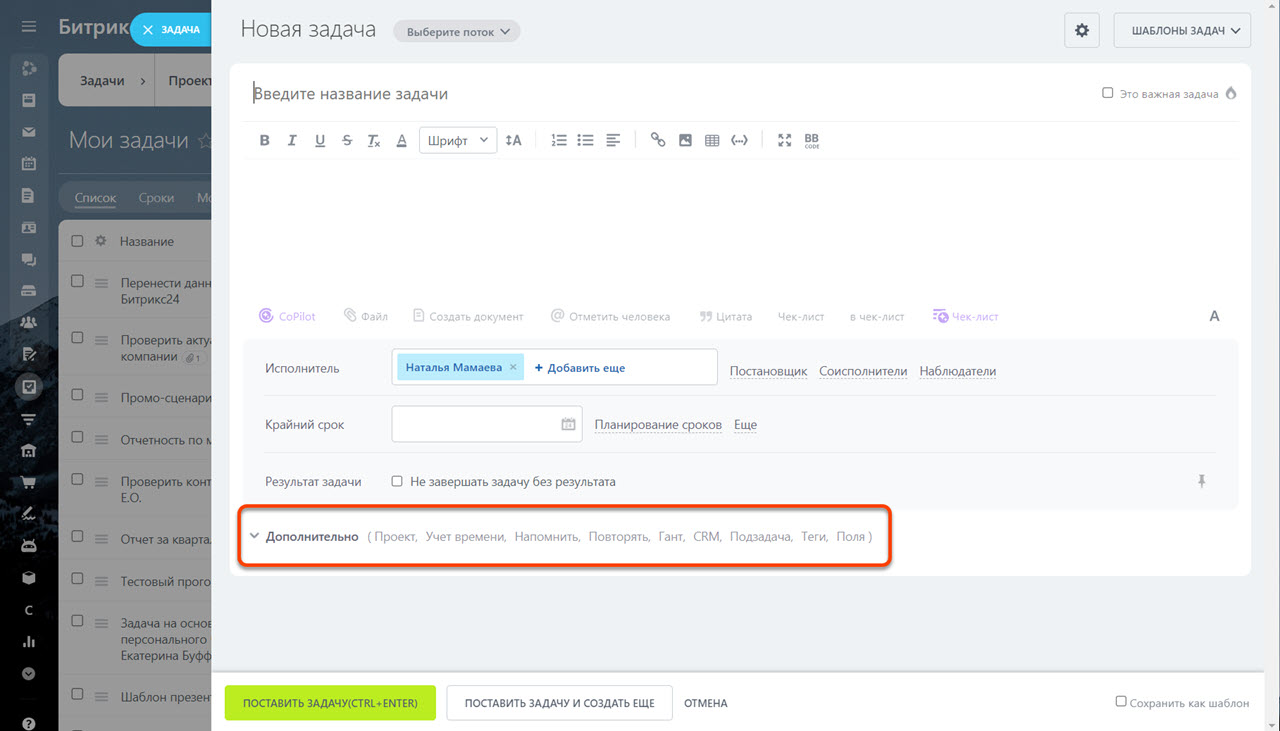Screen dimensions: 1280x731
Task: Underline text using the U icon
Action: (x=320, y=140)
